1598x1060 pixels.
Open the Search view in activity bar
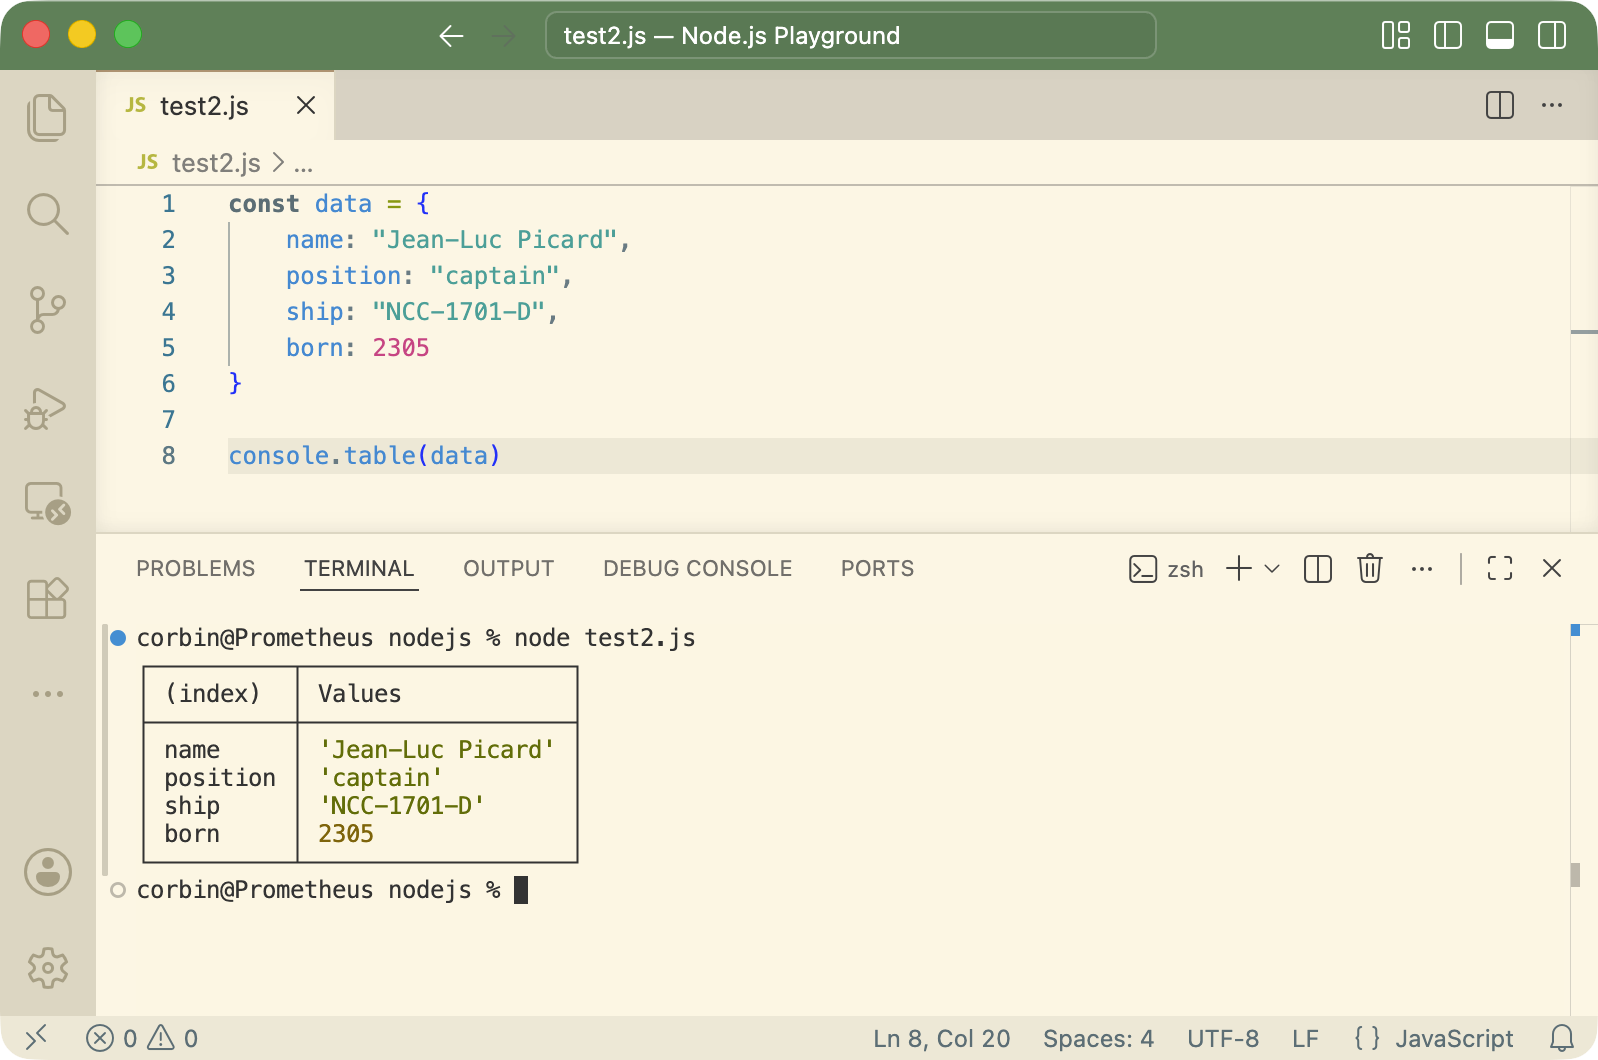[47, 214]
